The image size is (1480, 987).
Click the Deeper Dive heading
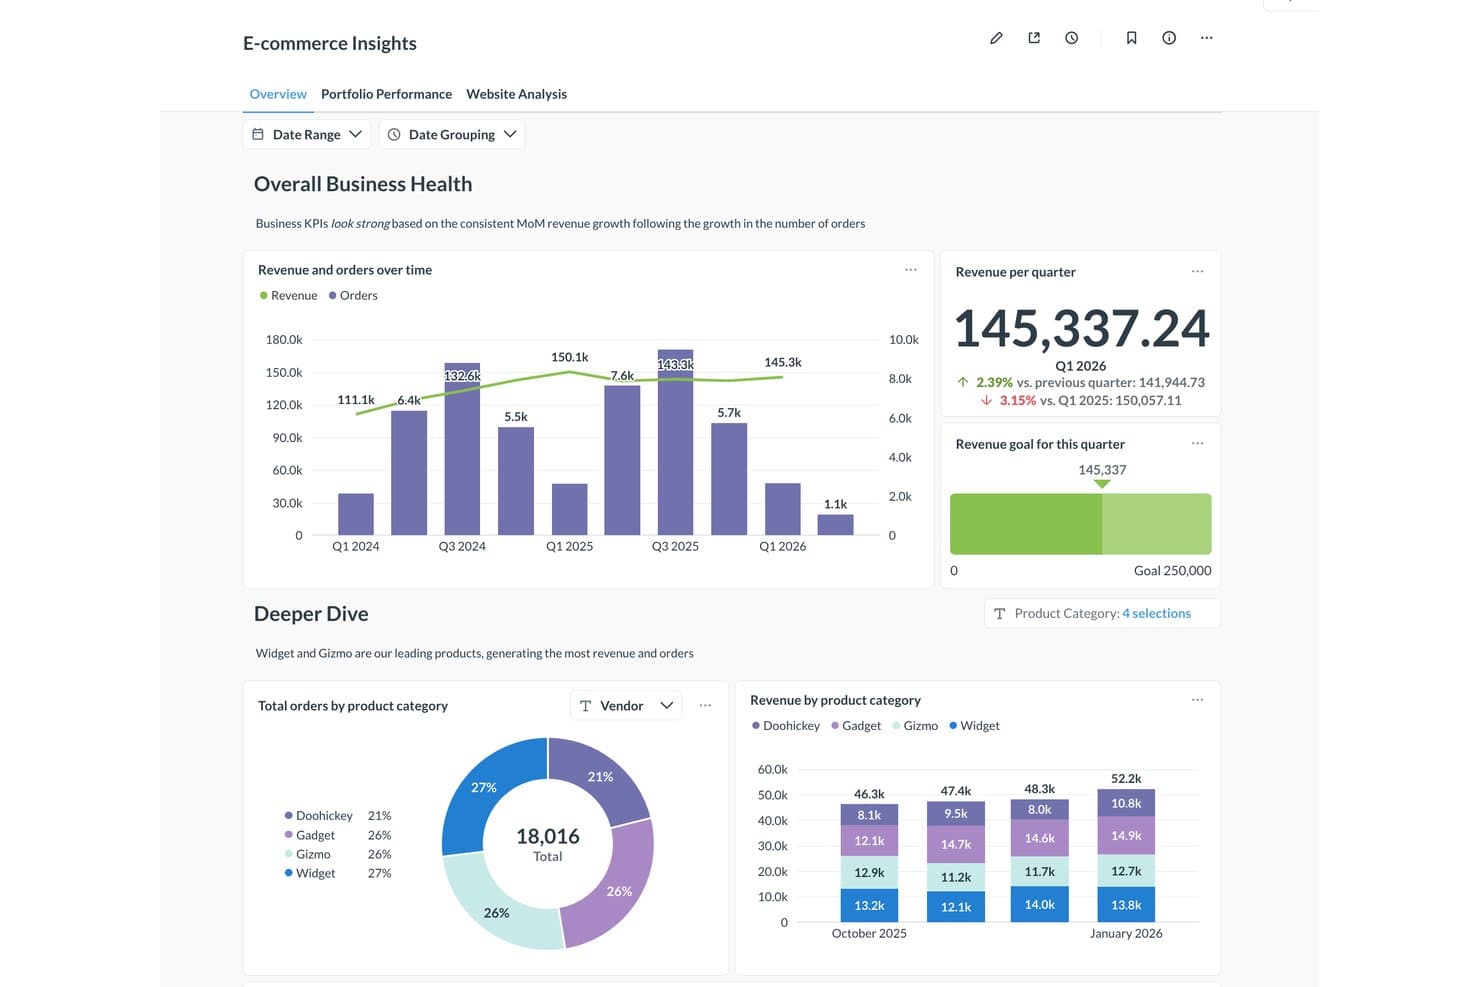coord(311,614)
